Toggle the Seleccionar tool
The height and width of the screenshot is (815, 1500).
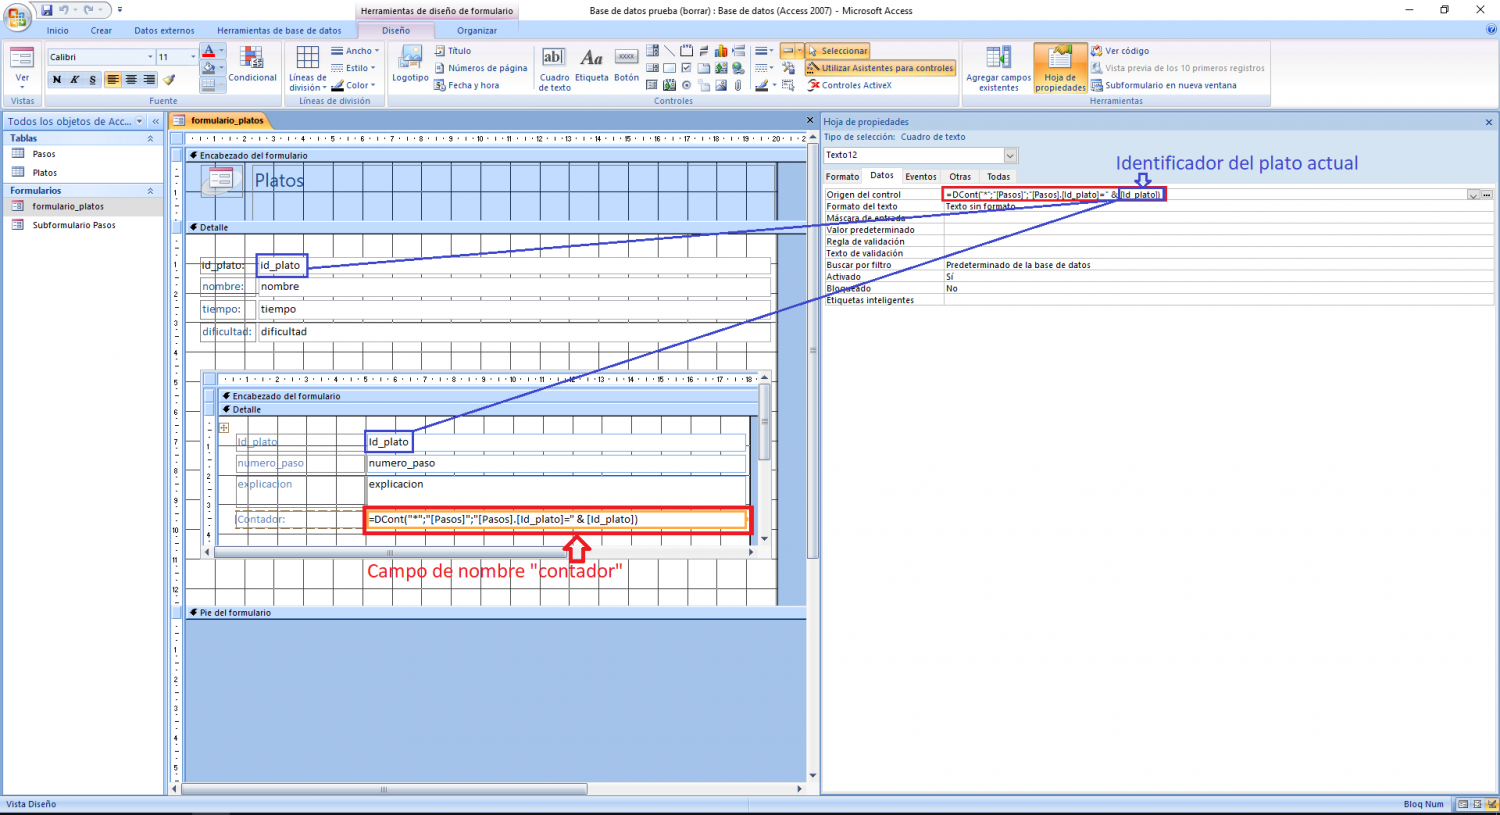pyautogui.click(x=838, y=51)
